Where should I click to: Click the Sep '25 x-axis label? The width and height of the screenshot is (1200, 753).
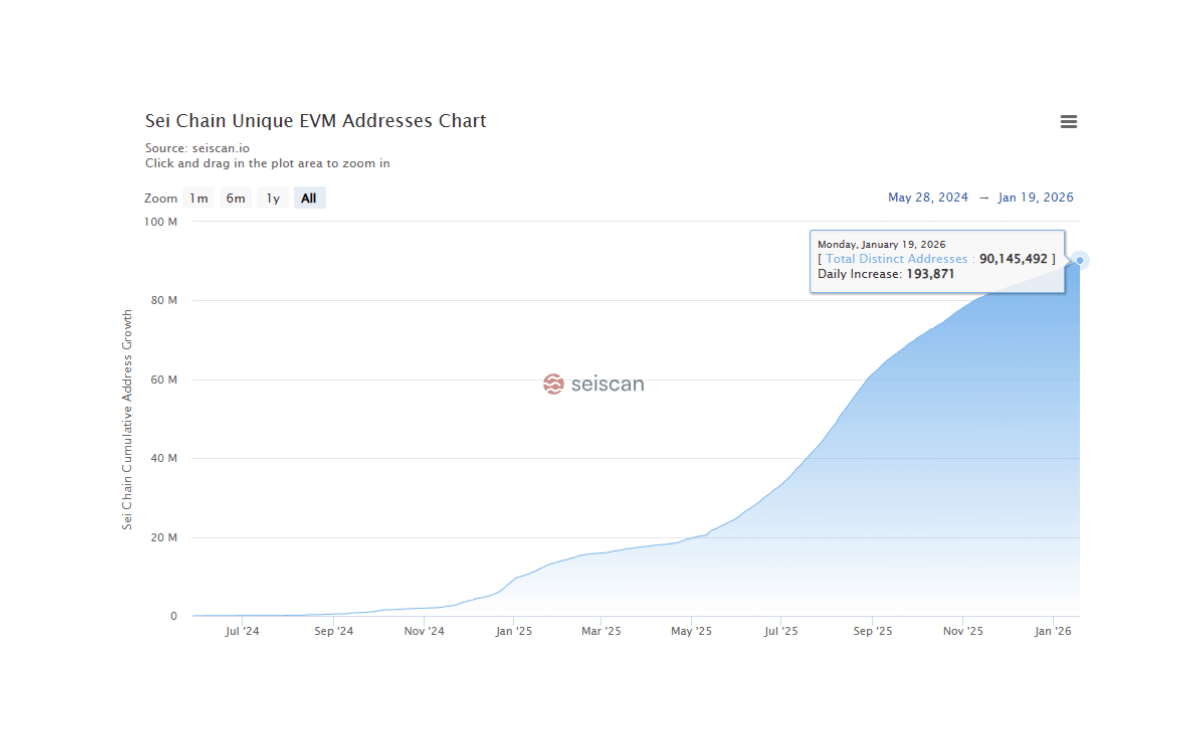(872, 630)
